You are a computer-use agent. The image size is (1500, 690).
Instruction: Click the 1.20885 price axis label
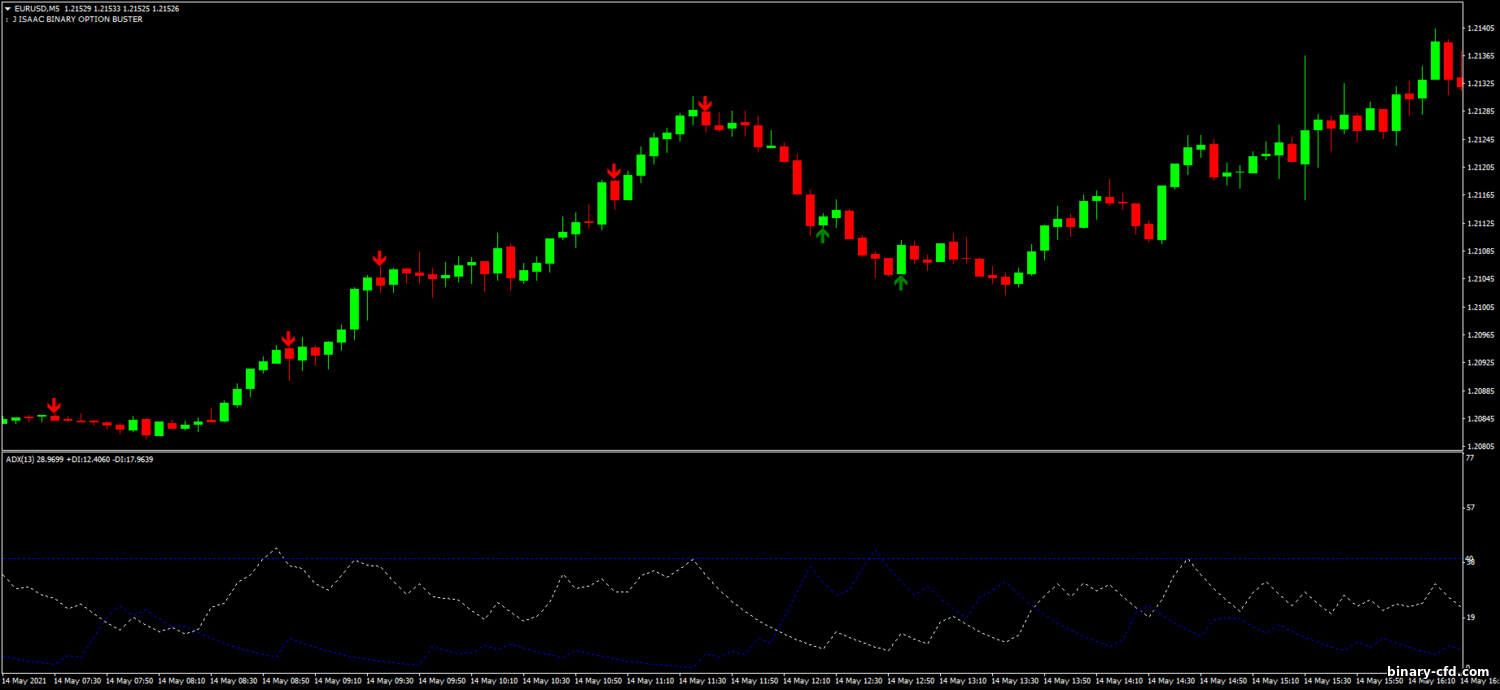point(1480,391)
